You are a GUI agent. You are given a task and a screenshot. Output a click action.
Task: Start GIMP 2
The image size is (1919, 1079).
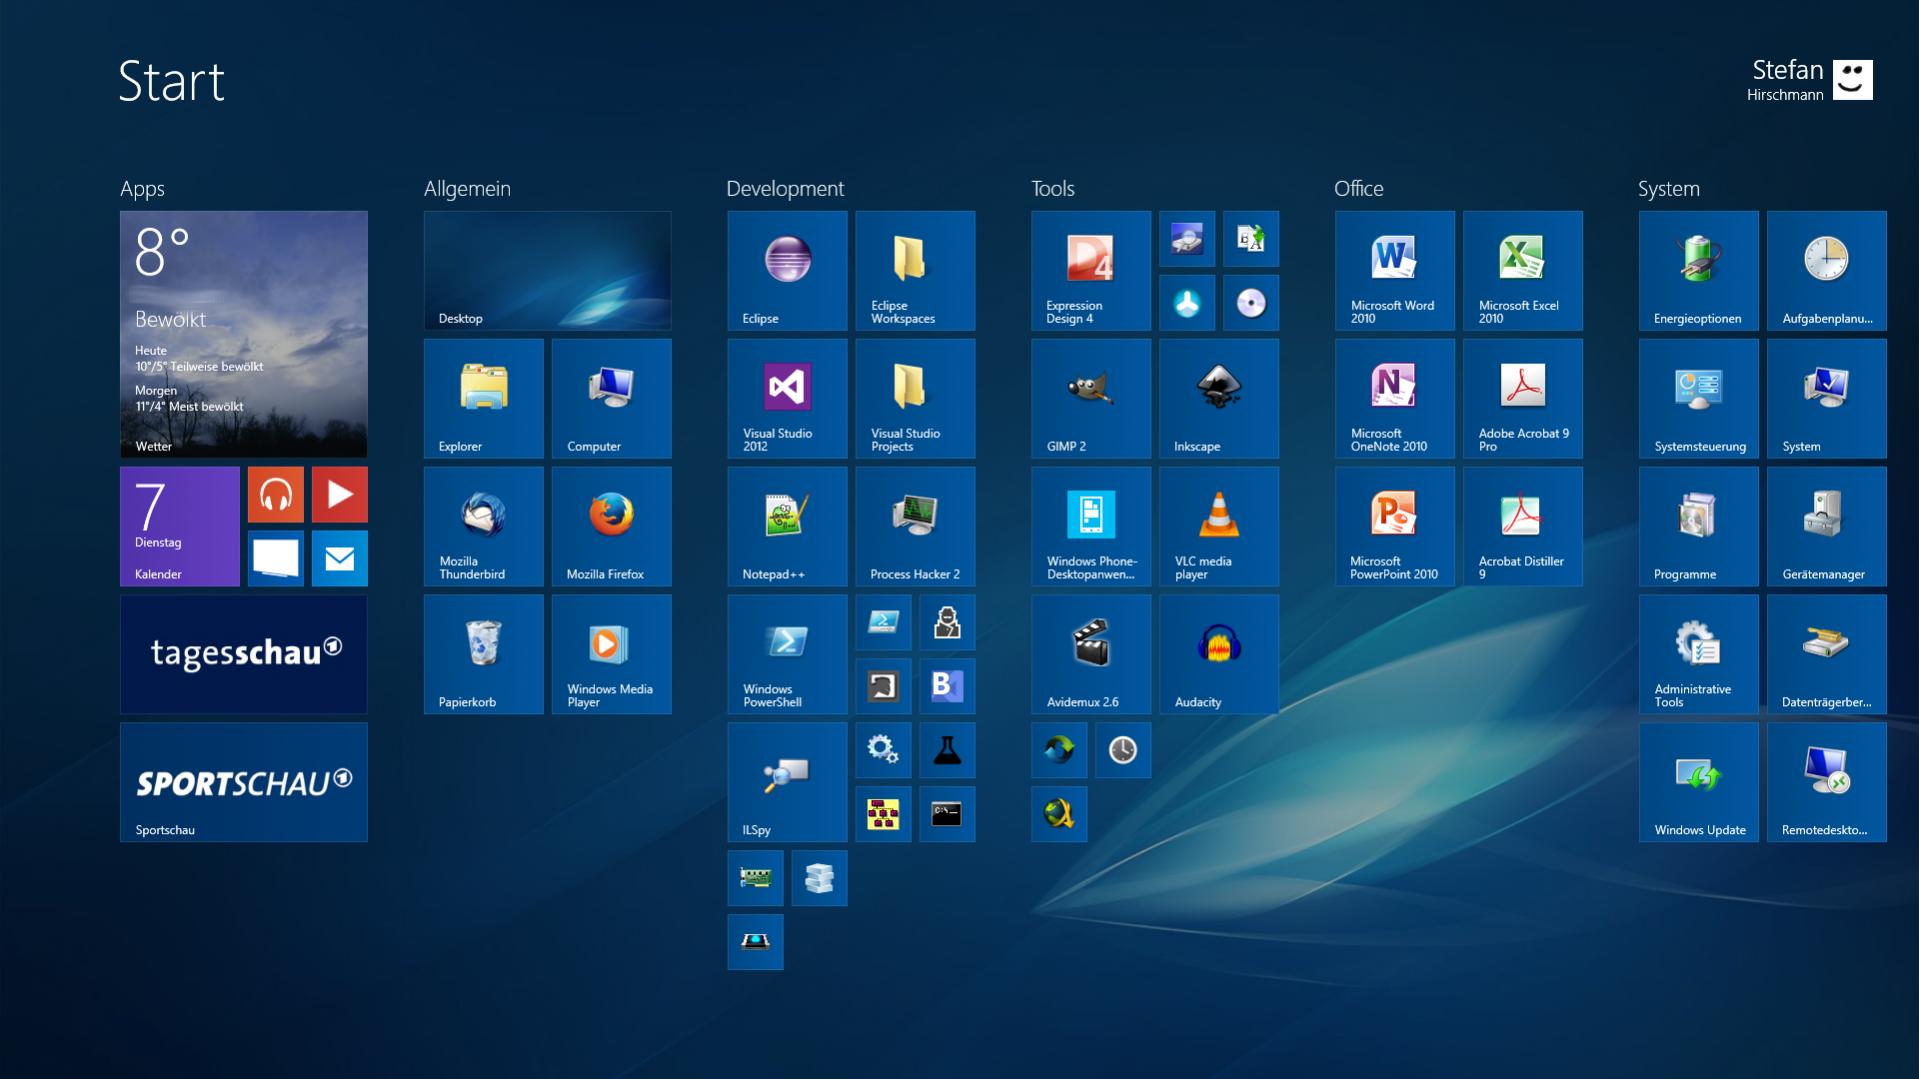(1092, 398)
